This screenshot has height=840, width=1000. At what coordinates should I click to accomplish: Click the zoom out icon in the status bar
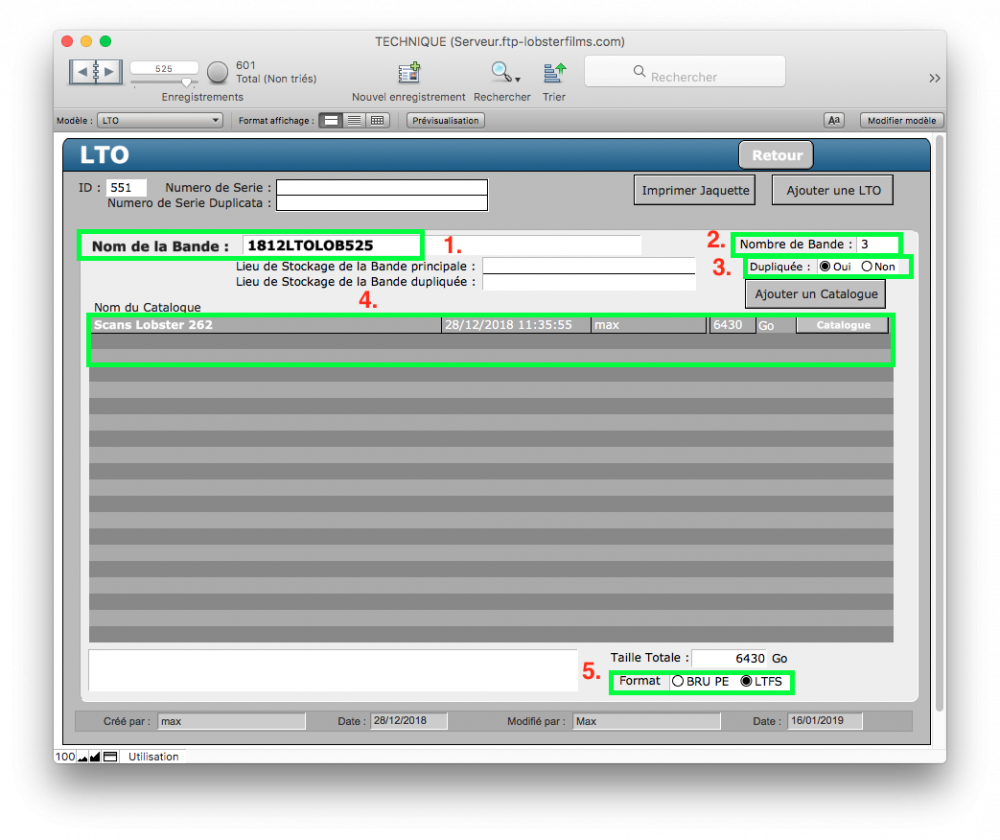pyautogui.click(x=81, y=757)
